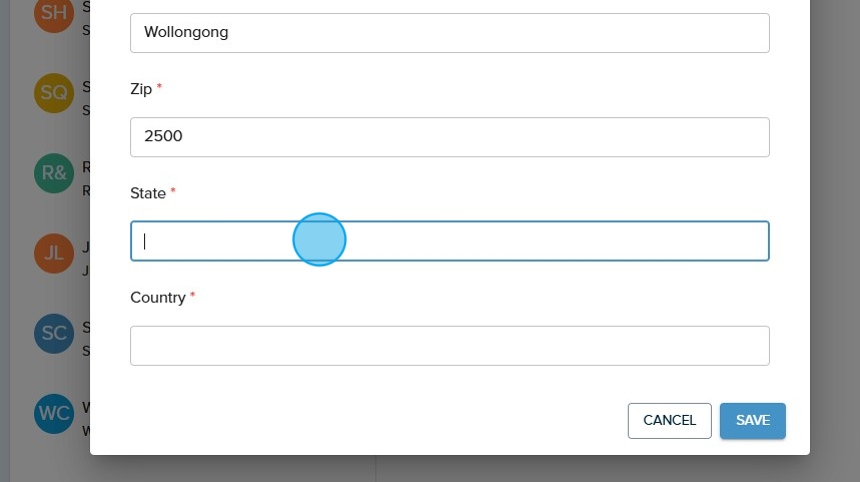Click the red asterisk next to Country
This screenshot has width=860, height=482.
(193, 297)
